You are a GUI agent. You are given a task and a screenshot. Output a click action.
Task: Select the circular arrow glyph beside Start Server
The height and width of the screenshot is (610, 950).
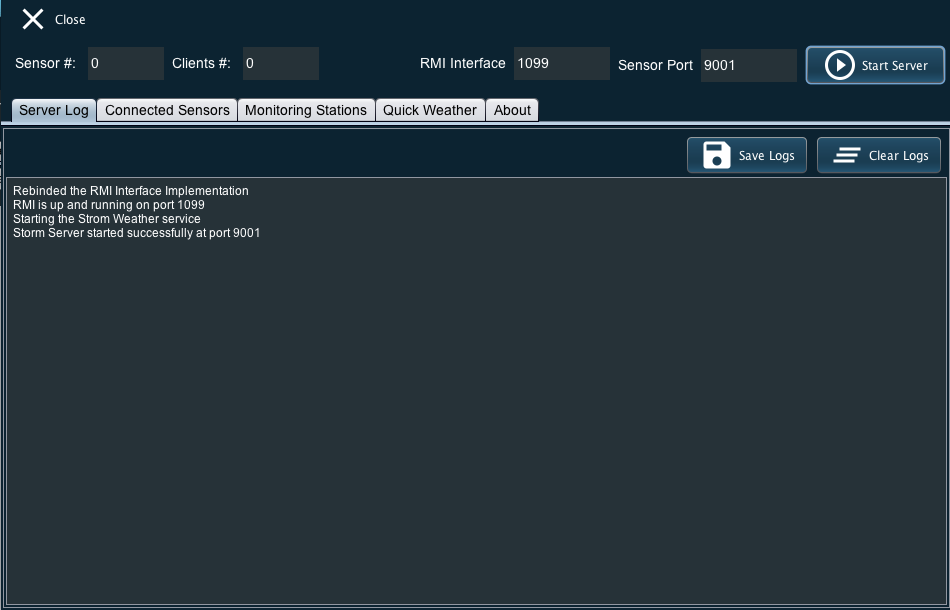pos(840,65)
